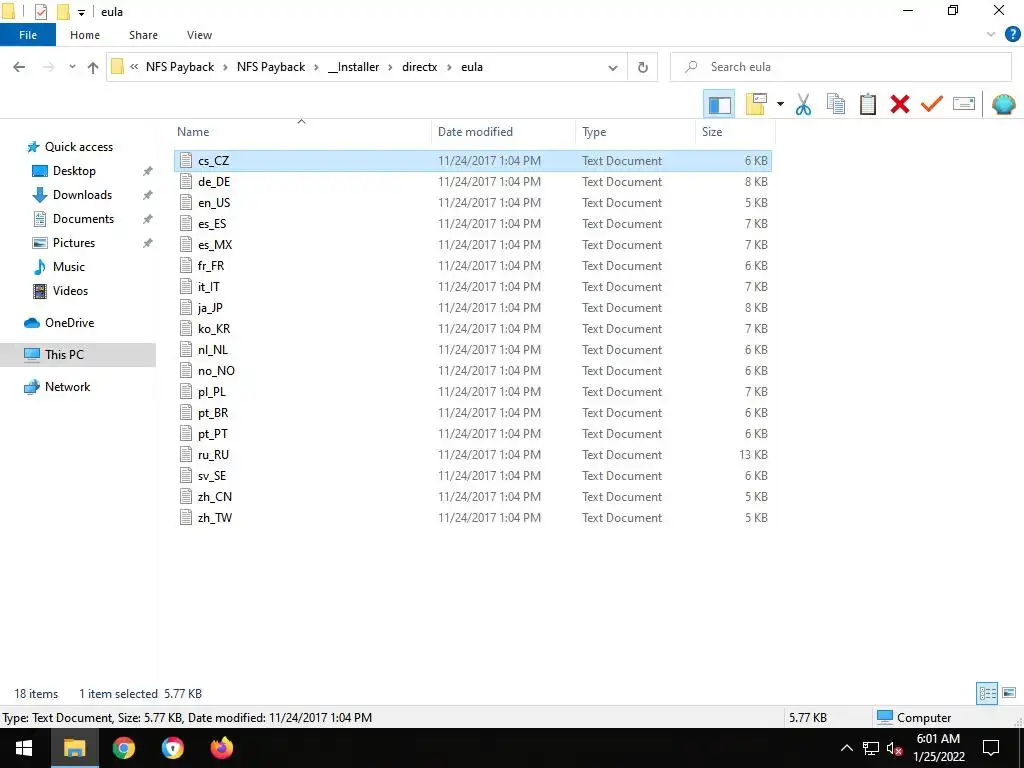The width and height of the screenshot is (1024, 768).
Task: Select the pt_BR file
Action: coord(473,413)
